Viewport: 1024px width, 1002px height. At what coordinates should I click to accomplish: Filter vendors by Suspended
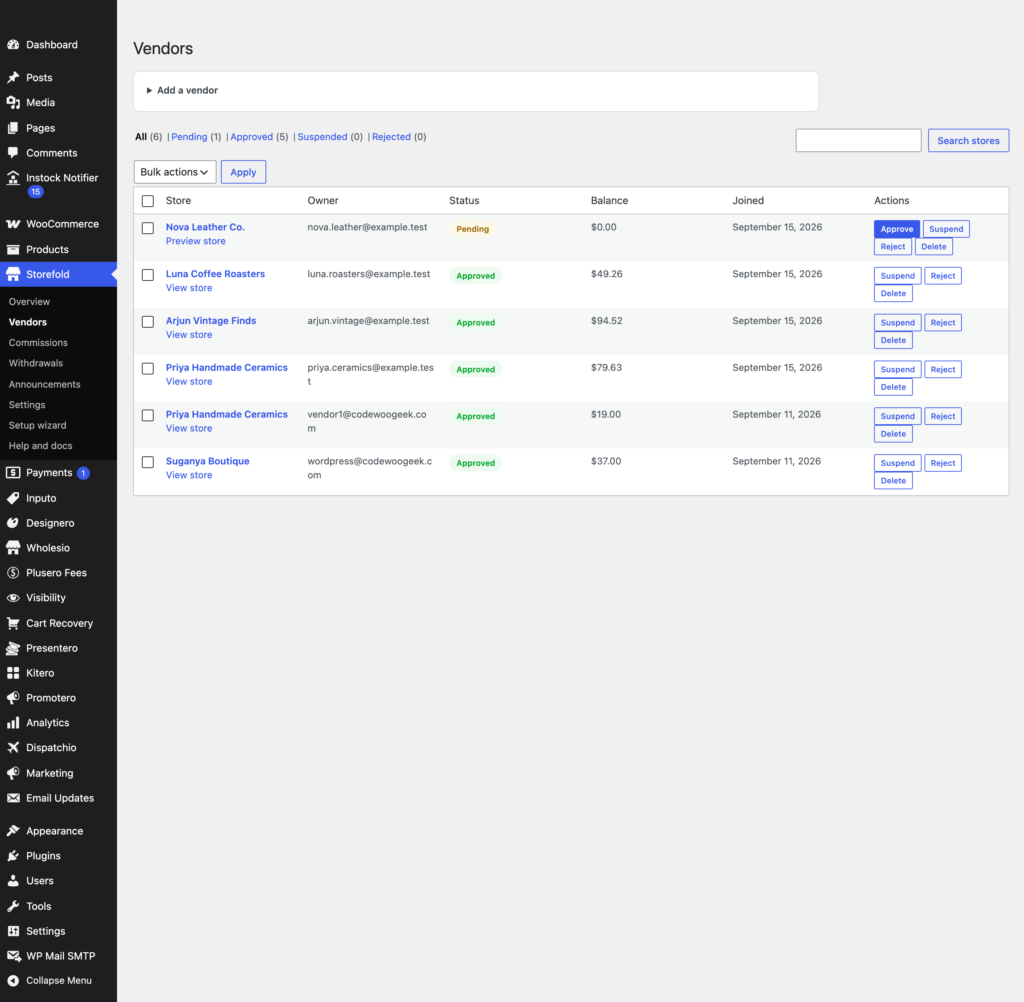[x=322, y=137]
